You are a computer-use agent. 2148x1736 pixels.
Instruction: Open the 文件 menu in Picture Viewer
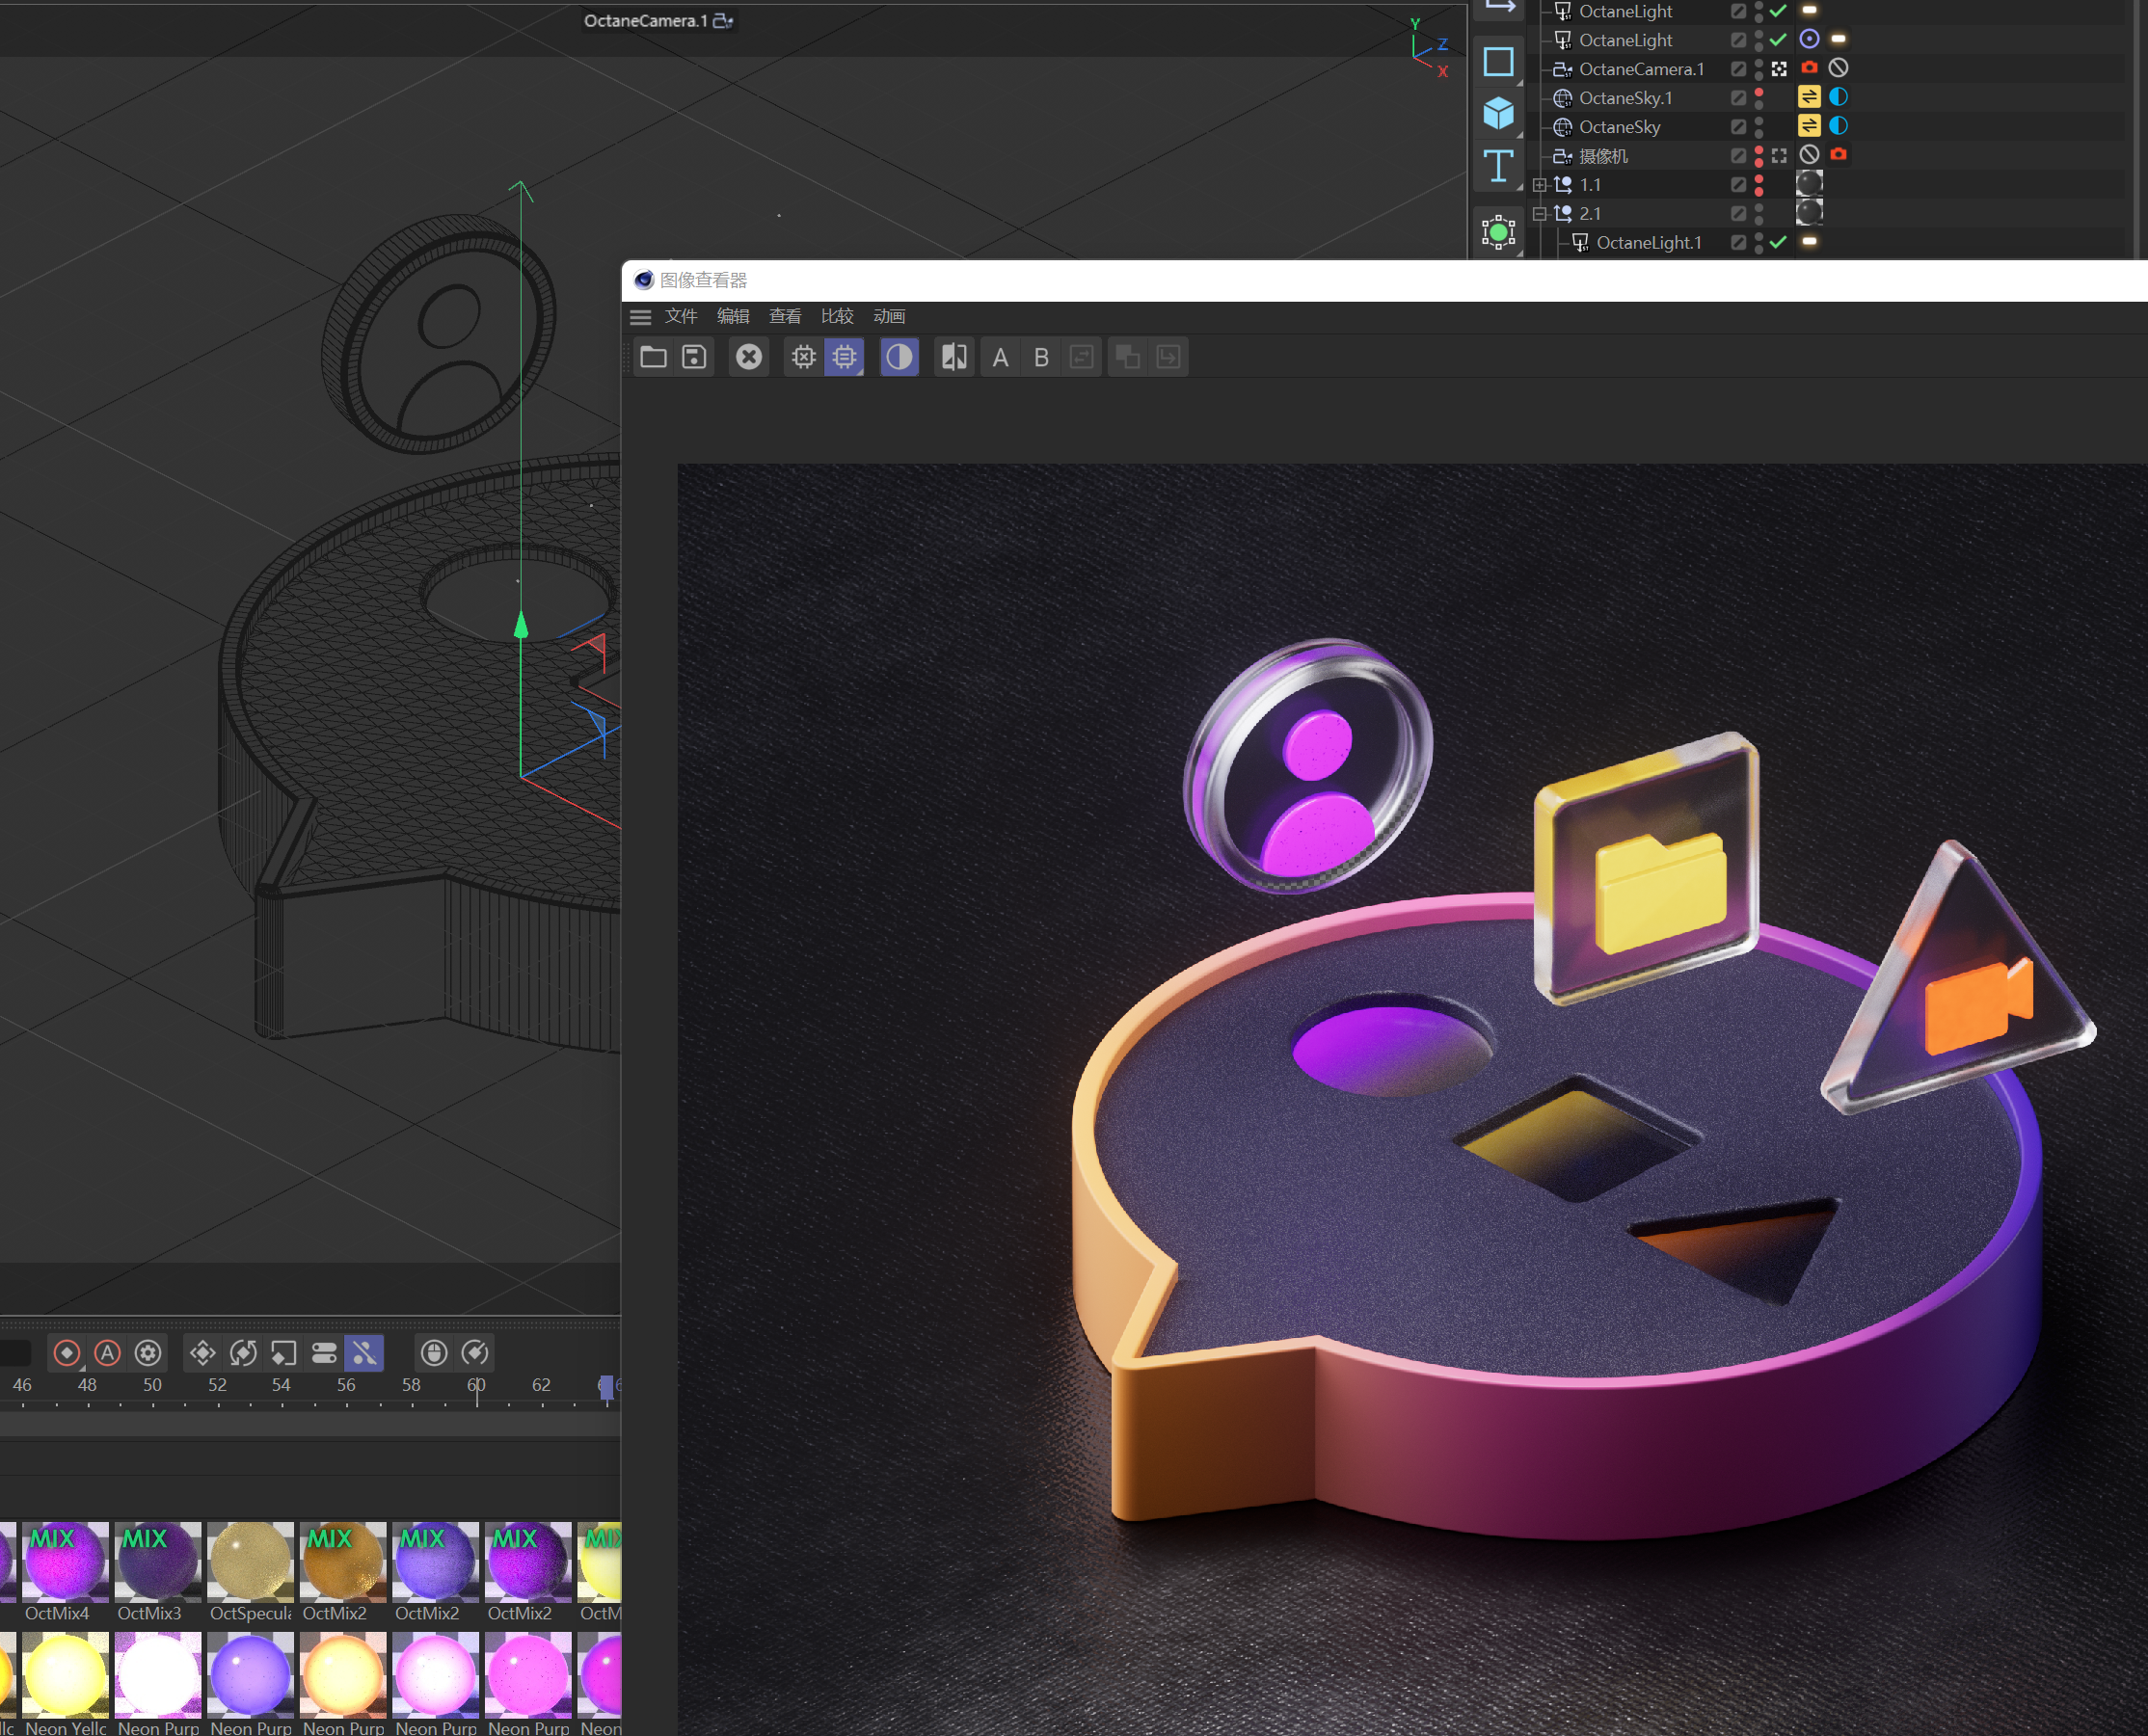[681, 317]
